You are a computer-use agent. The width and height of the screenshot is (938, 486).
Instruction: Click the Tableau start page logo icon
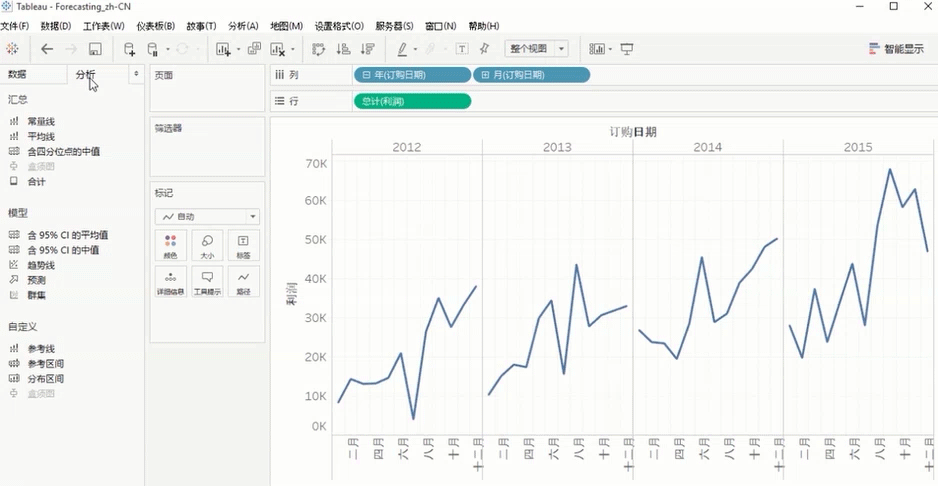12,49
